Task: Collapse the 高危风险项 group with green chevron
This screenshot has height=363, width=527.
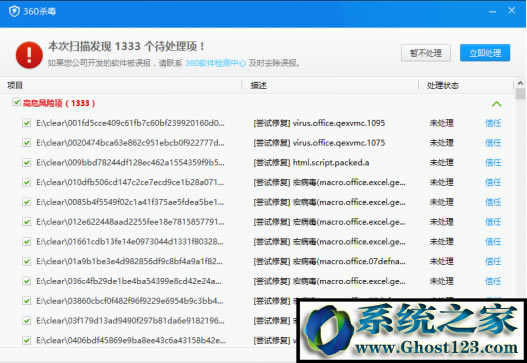Action: [x=496, y=104]
